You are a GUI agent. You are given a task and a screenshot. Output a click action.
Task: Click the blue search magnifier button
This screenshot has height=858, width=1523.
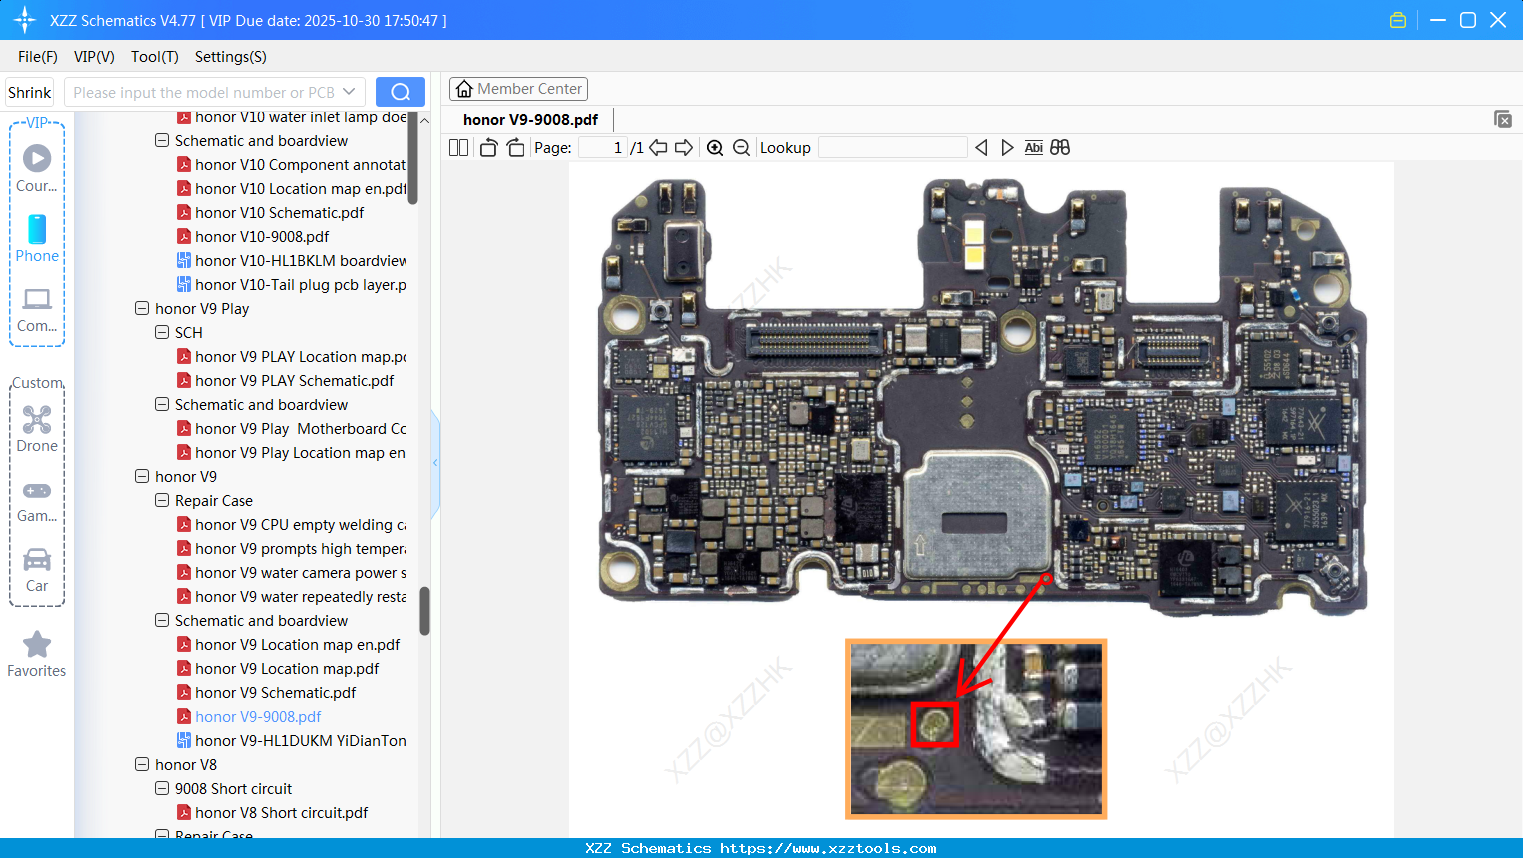[x=400, y=92]
